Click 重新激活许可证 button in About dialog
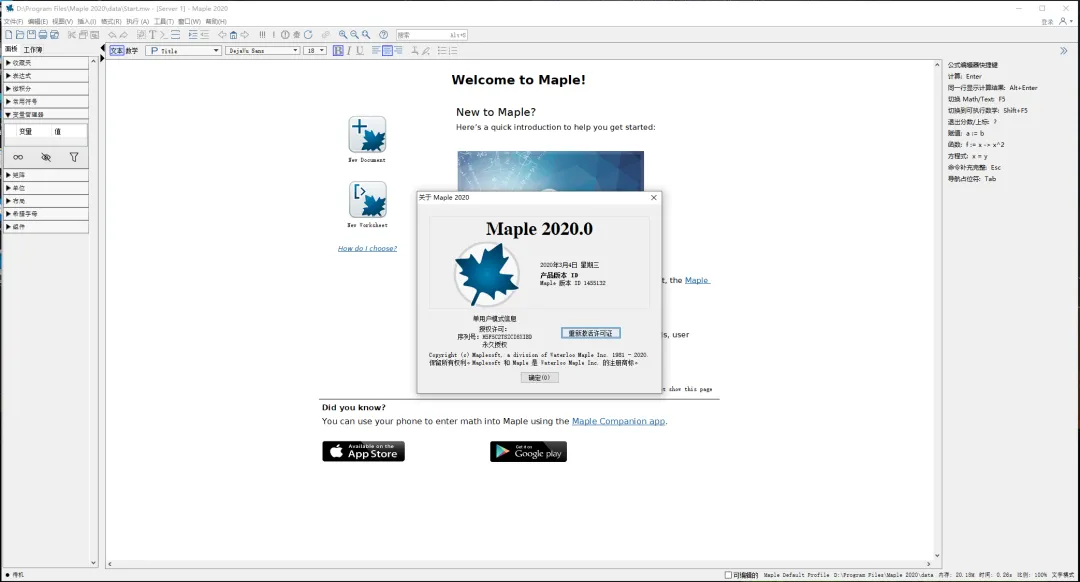 590,333
